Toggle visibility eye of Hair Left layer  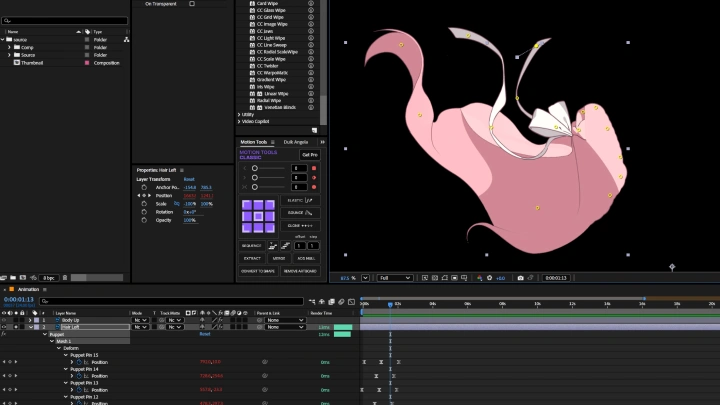click(4, 327)
